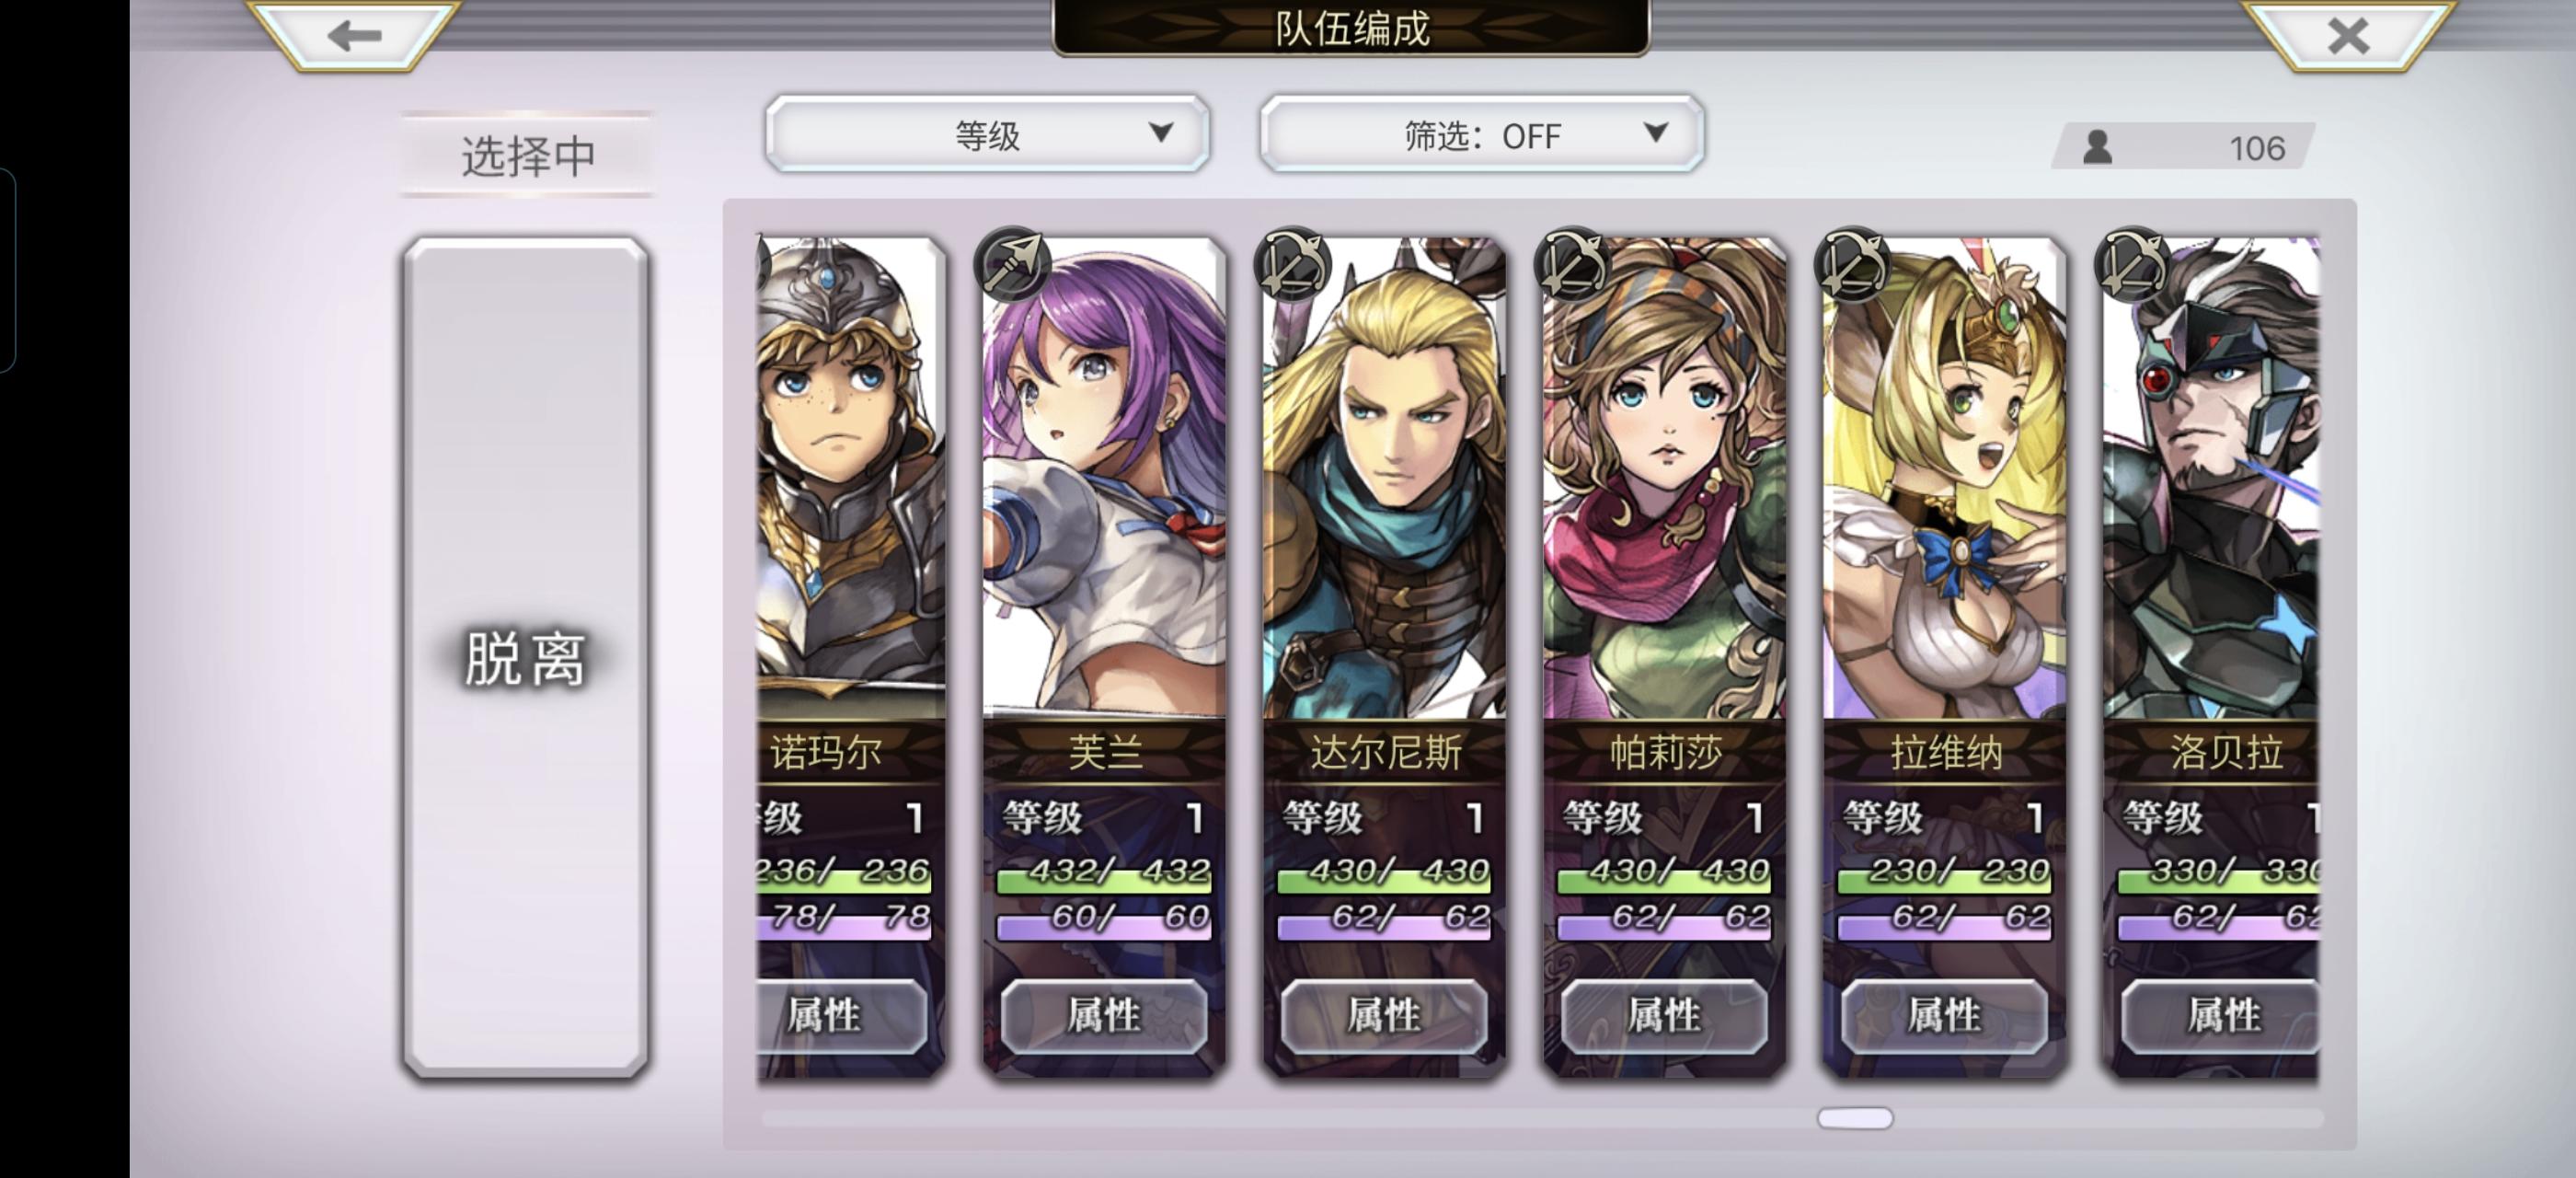
Task: Open 属性 for 帕莉莎
Action: point(1664,1016)
